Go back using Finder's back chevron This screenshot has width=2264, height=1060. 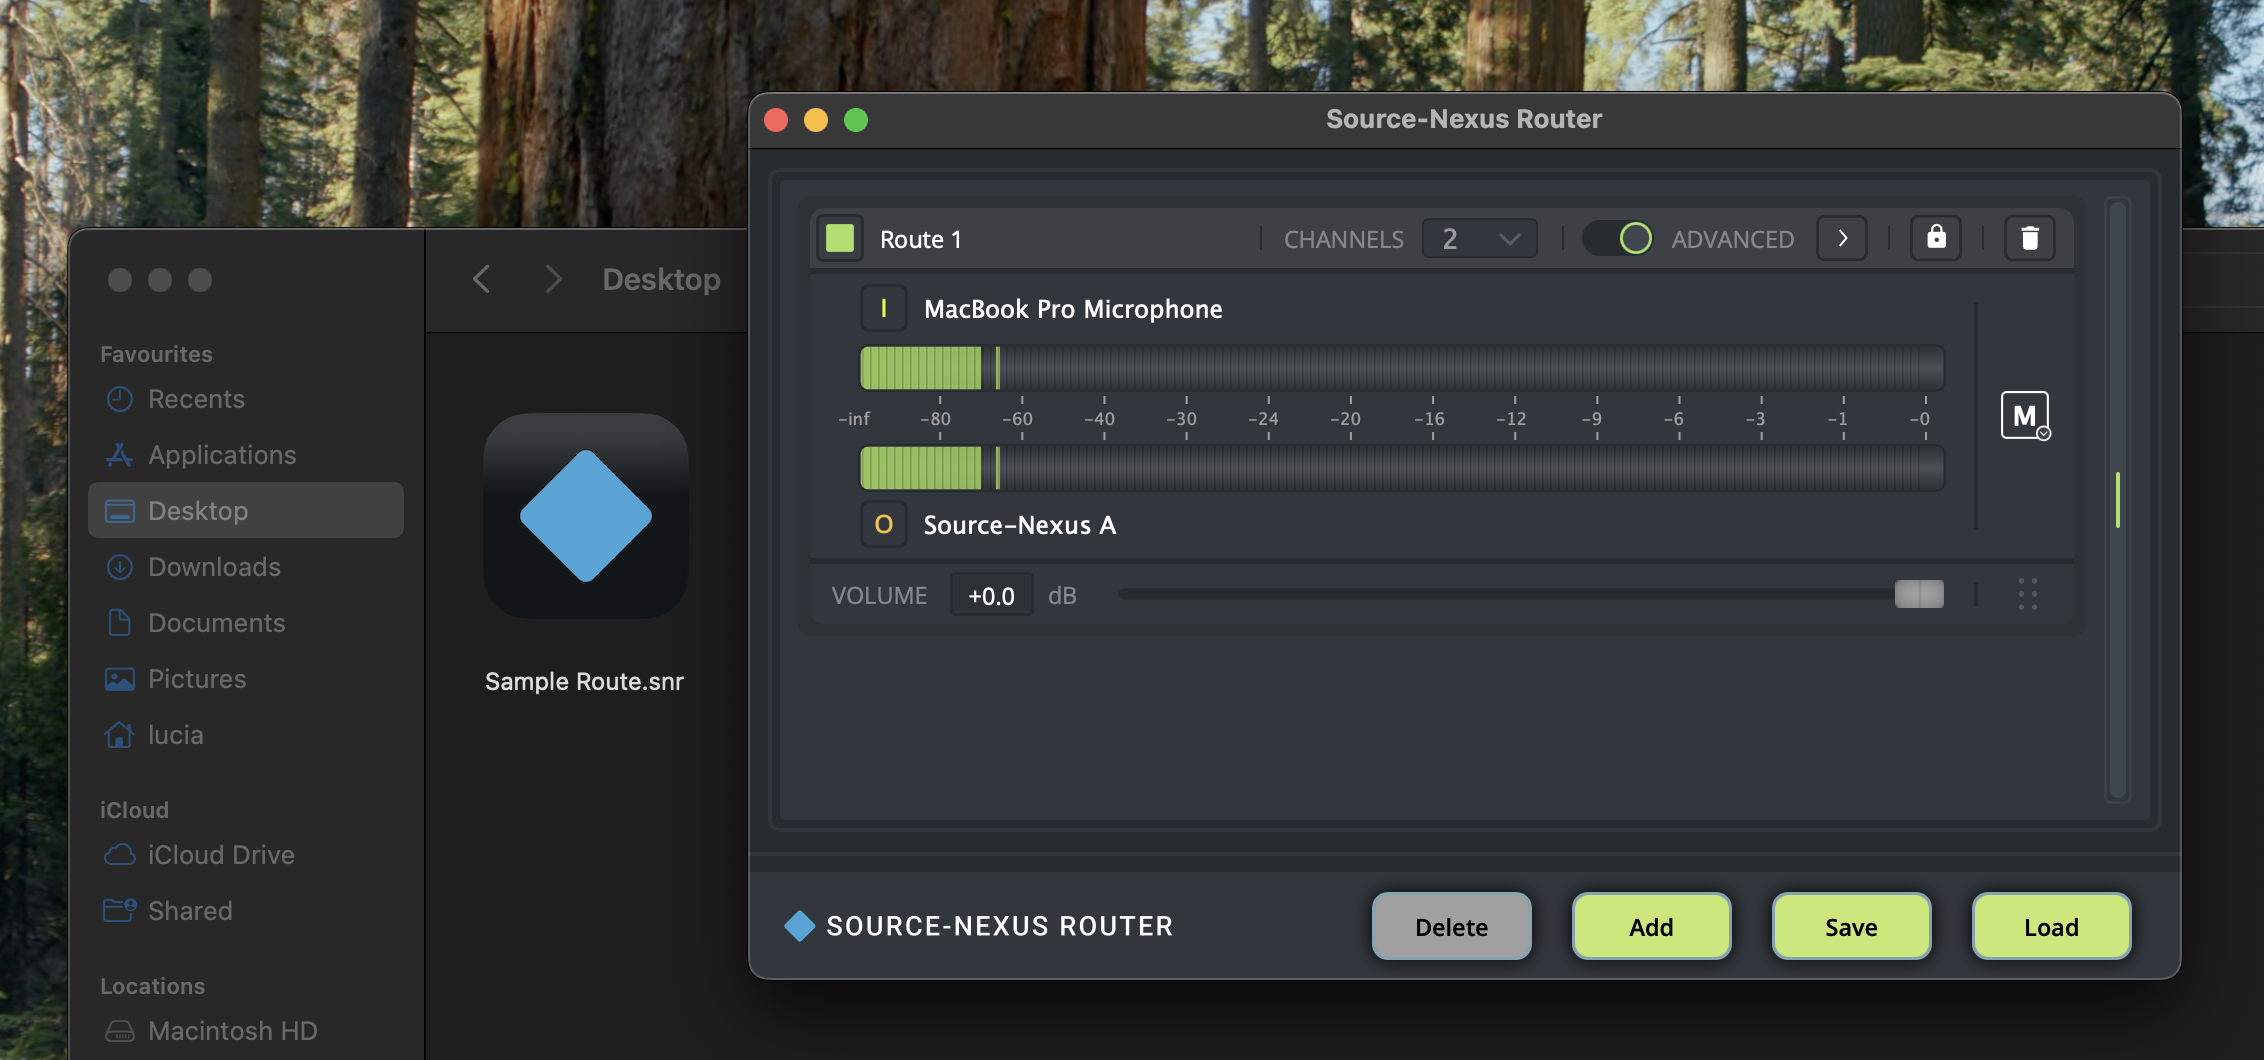tap(482, 279)
